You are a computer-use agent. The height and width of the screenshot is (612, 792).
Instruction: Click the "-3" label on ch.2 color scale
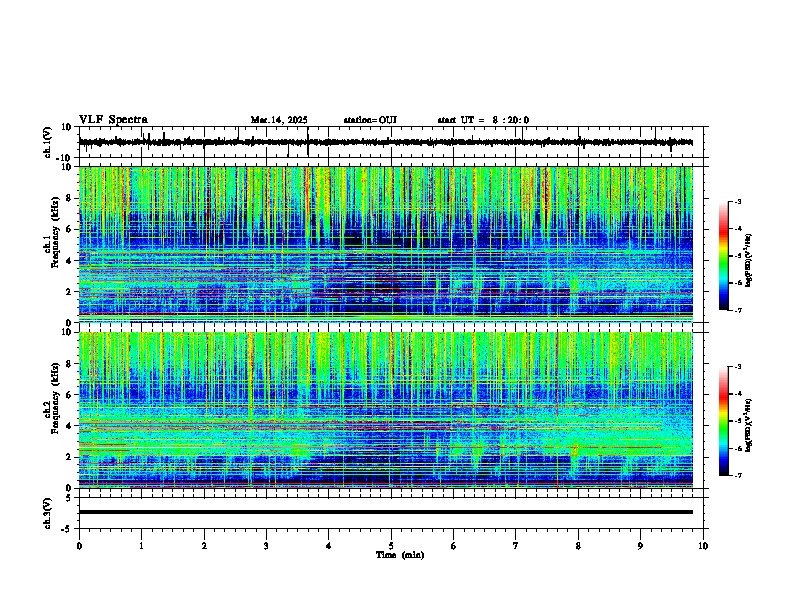tap(737, 367)
